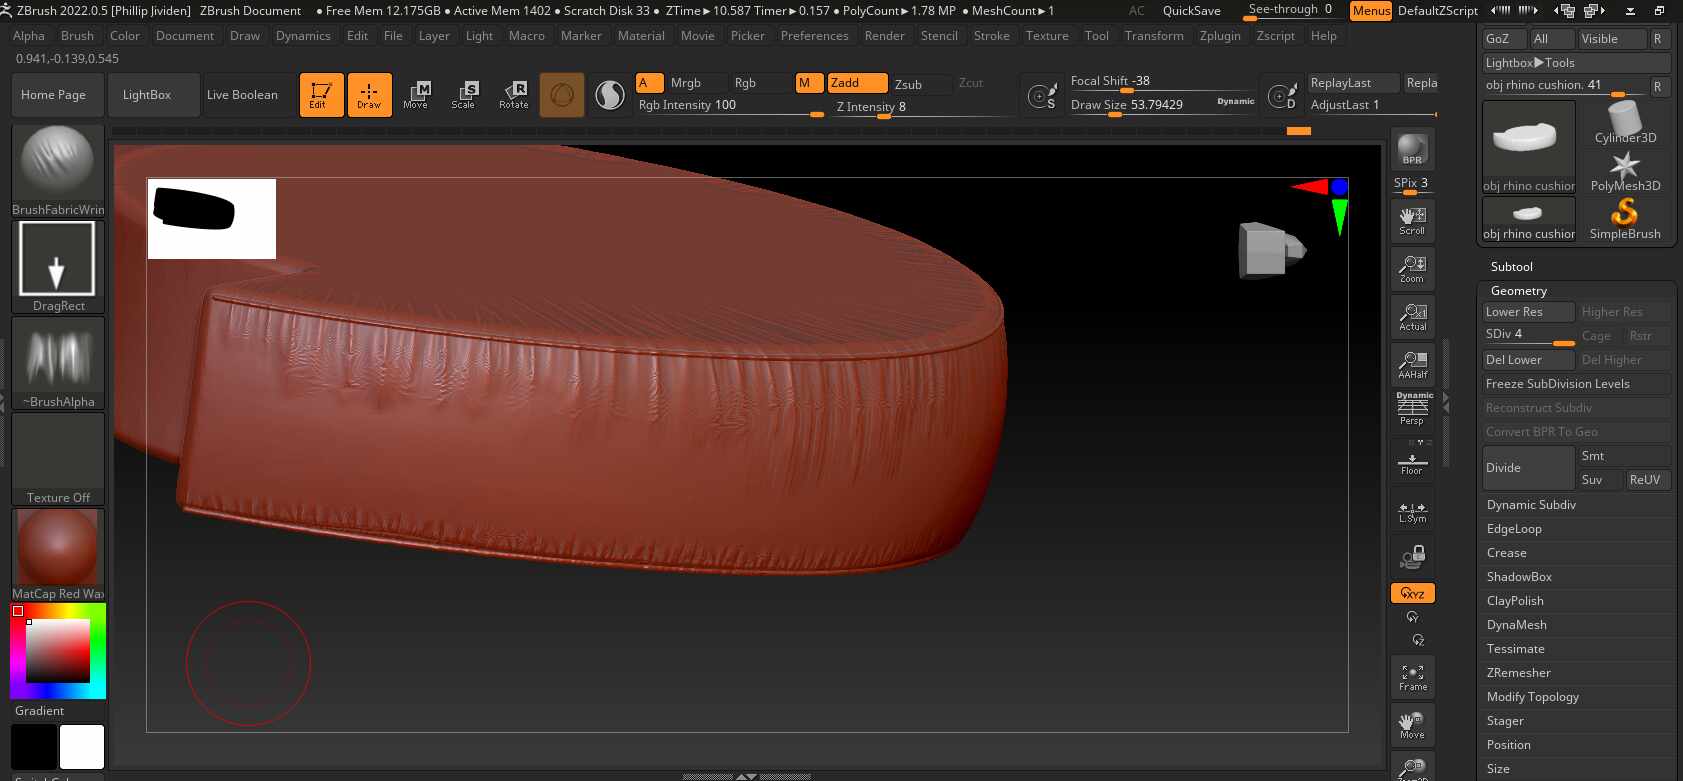Click the Divide button
Screen dimensions: 1683x781
pyautogui.click(x=1528, y=468)
